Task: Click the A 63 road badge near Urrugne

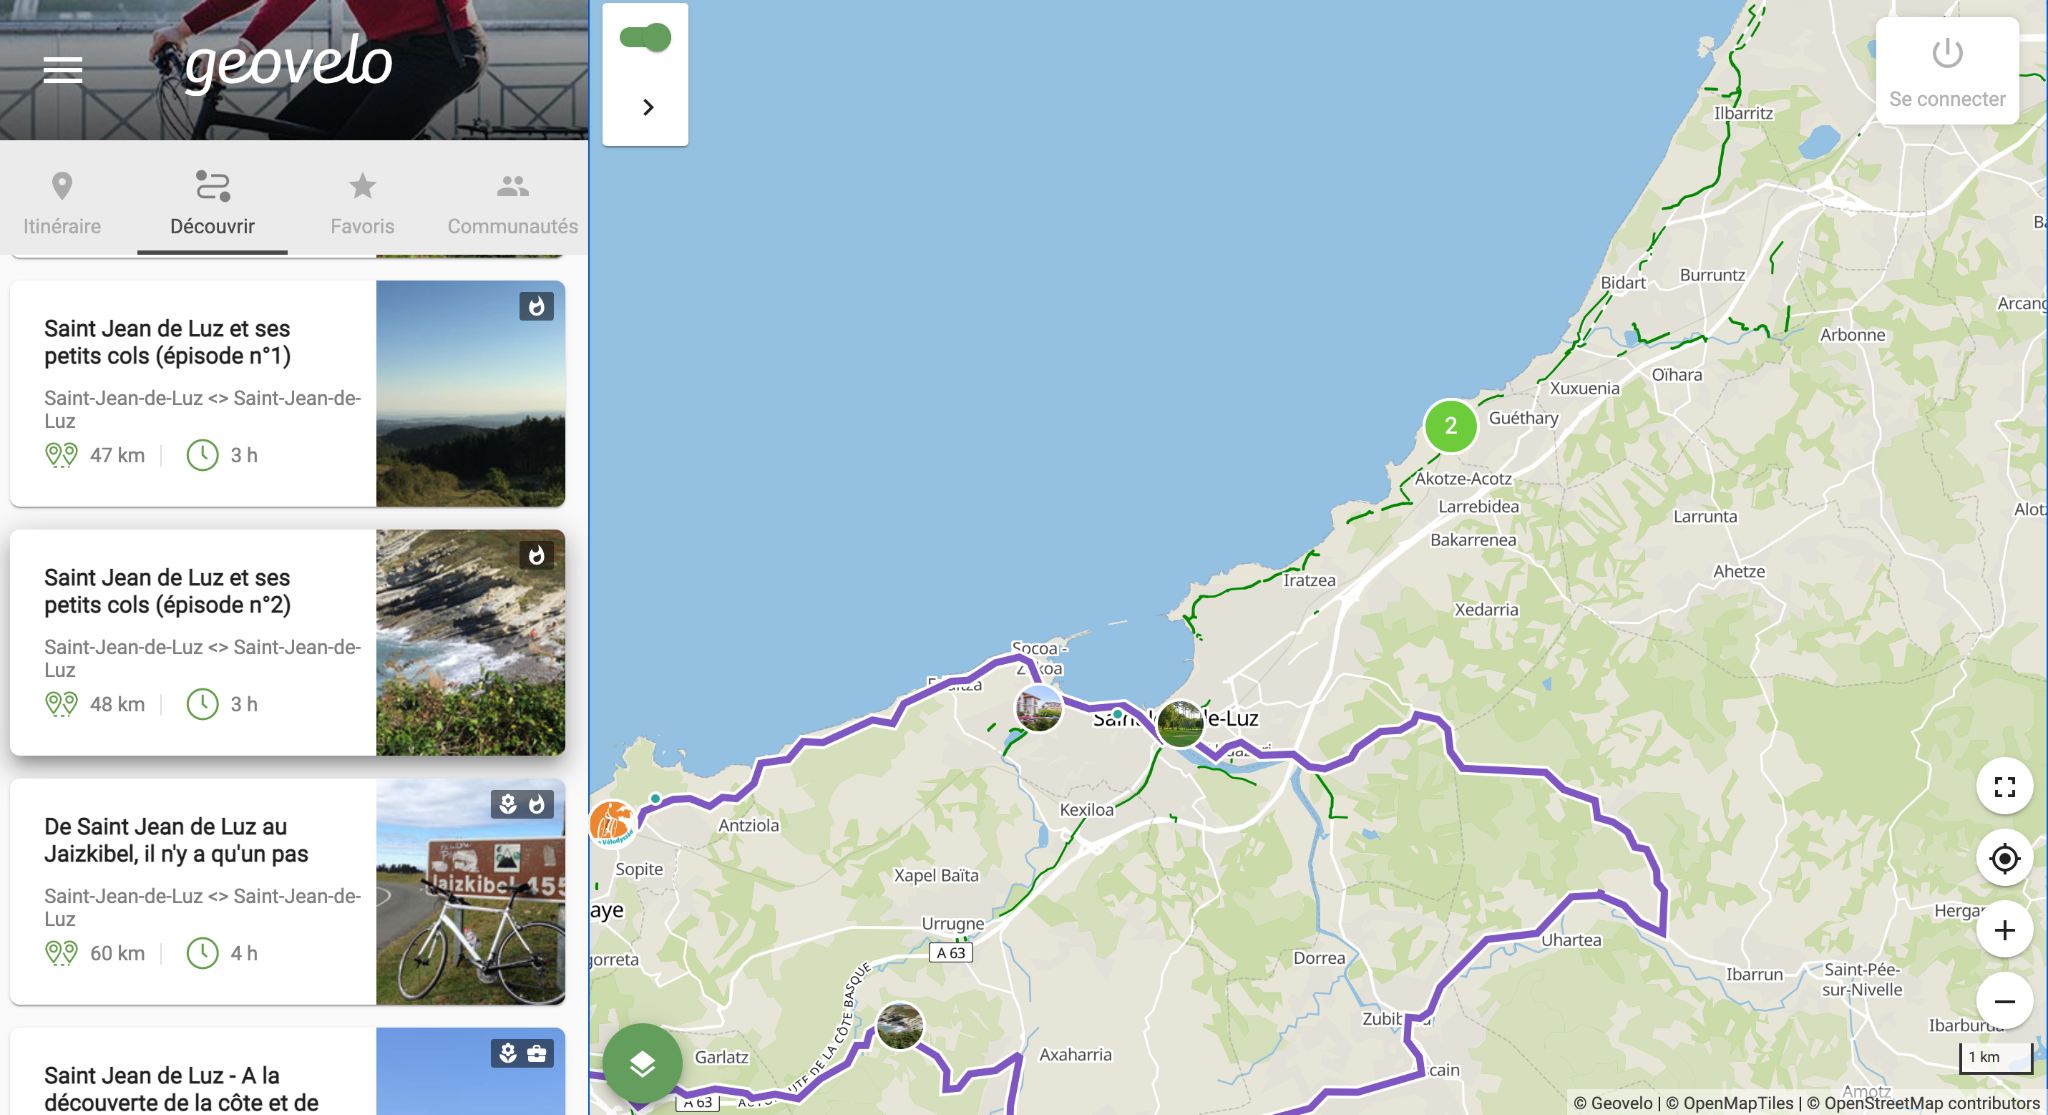Action: pyautogui.click(x=950, y=953)
